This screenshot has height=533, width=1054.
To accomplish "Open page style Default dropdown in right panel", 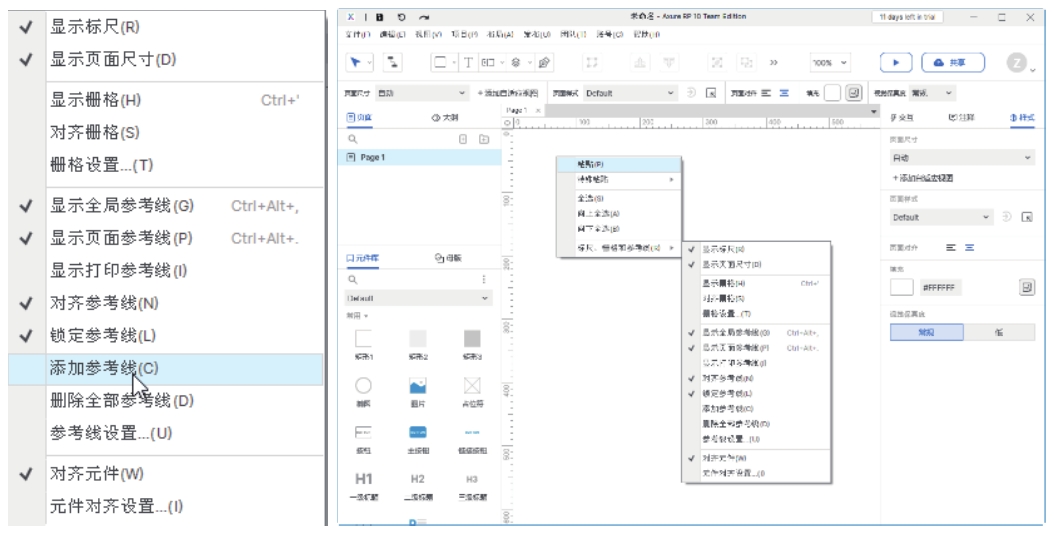I will [x=940, y=217].
